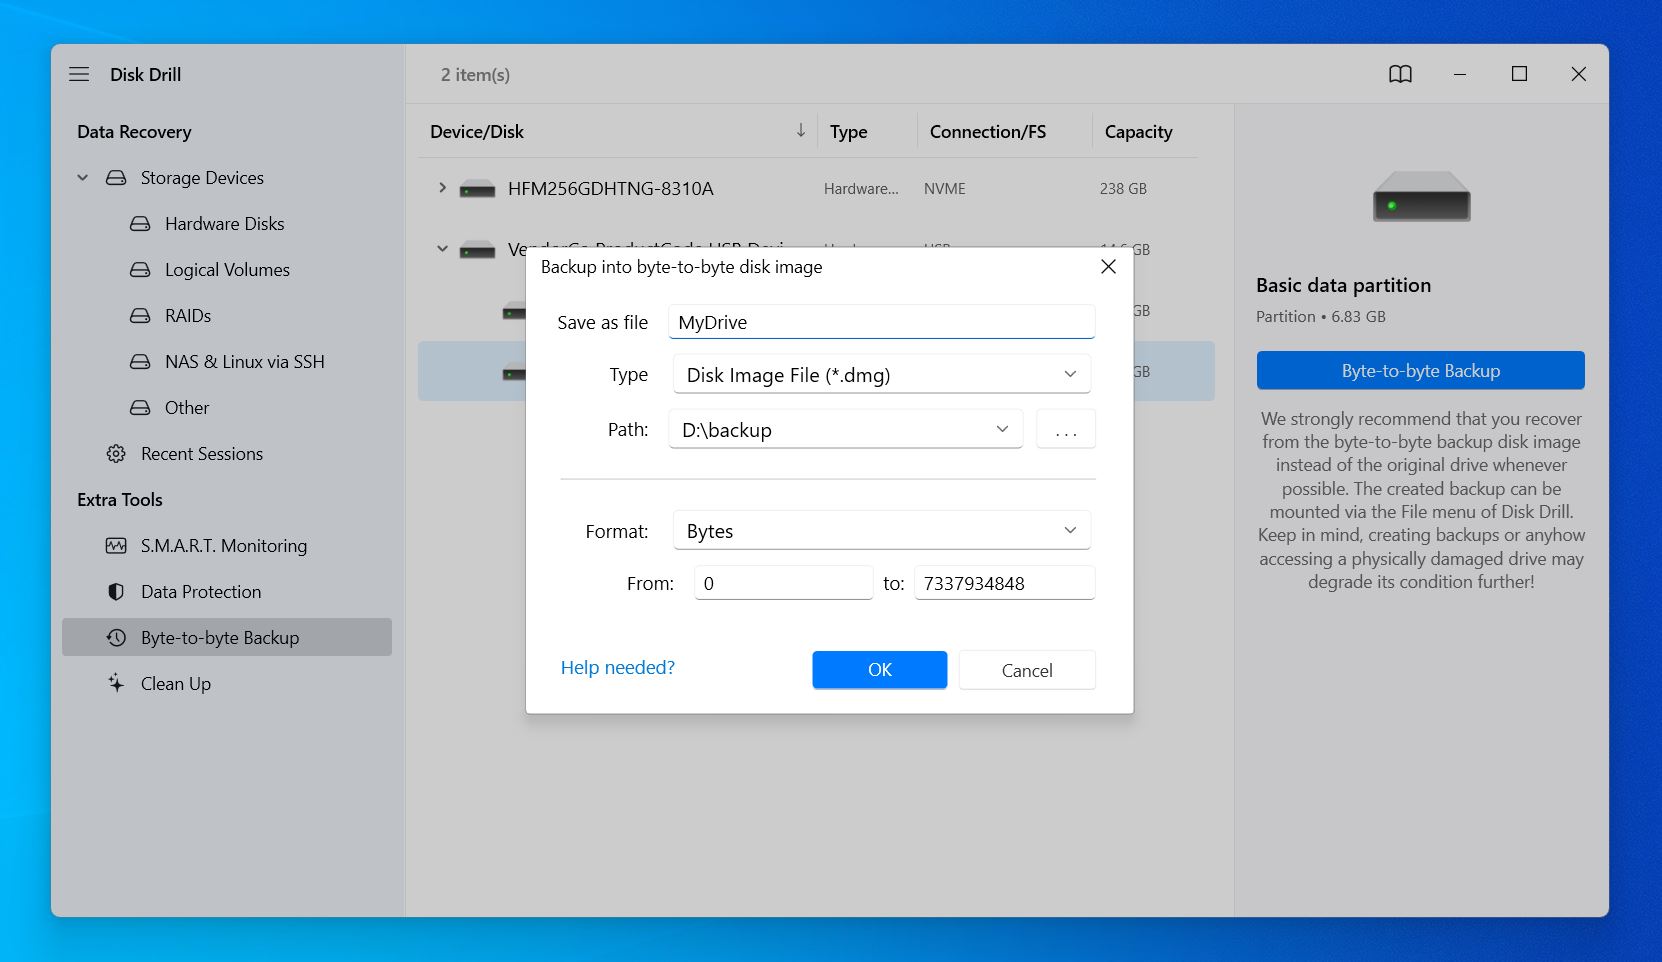Click the Hardware Disks icon
The width and height of the screenshot is (1662, 962).
pos(140,224)
